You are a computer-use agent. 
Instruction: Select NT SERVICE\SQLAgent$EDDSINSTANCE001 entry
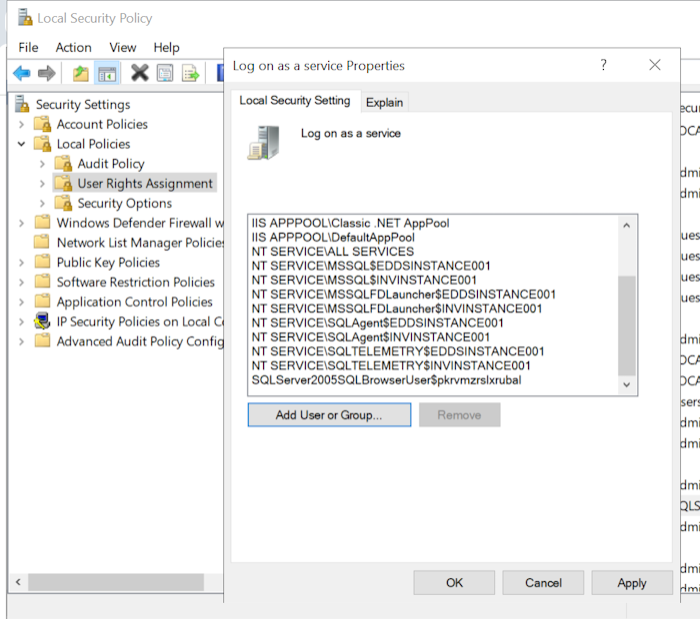[378, 323]
